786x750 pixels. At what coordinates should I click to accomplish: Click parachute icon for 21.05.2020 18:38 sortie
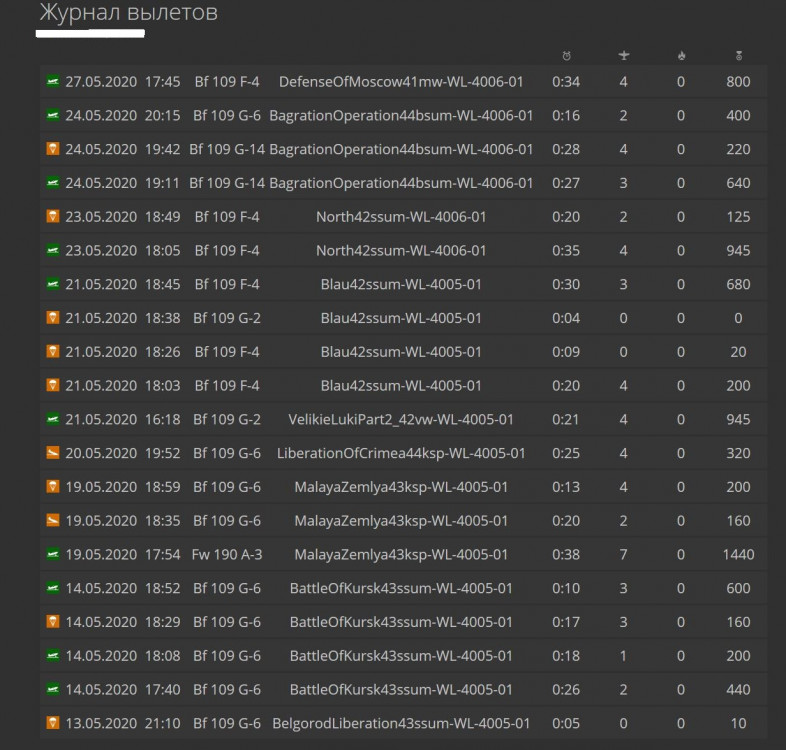[x=53, y=317]
